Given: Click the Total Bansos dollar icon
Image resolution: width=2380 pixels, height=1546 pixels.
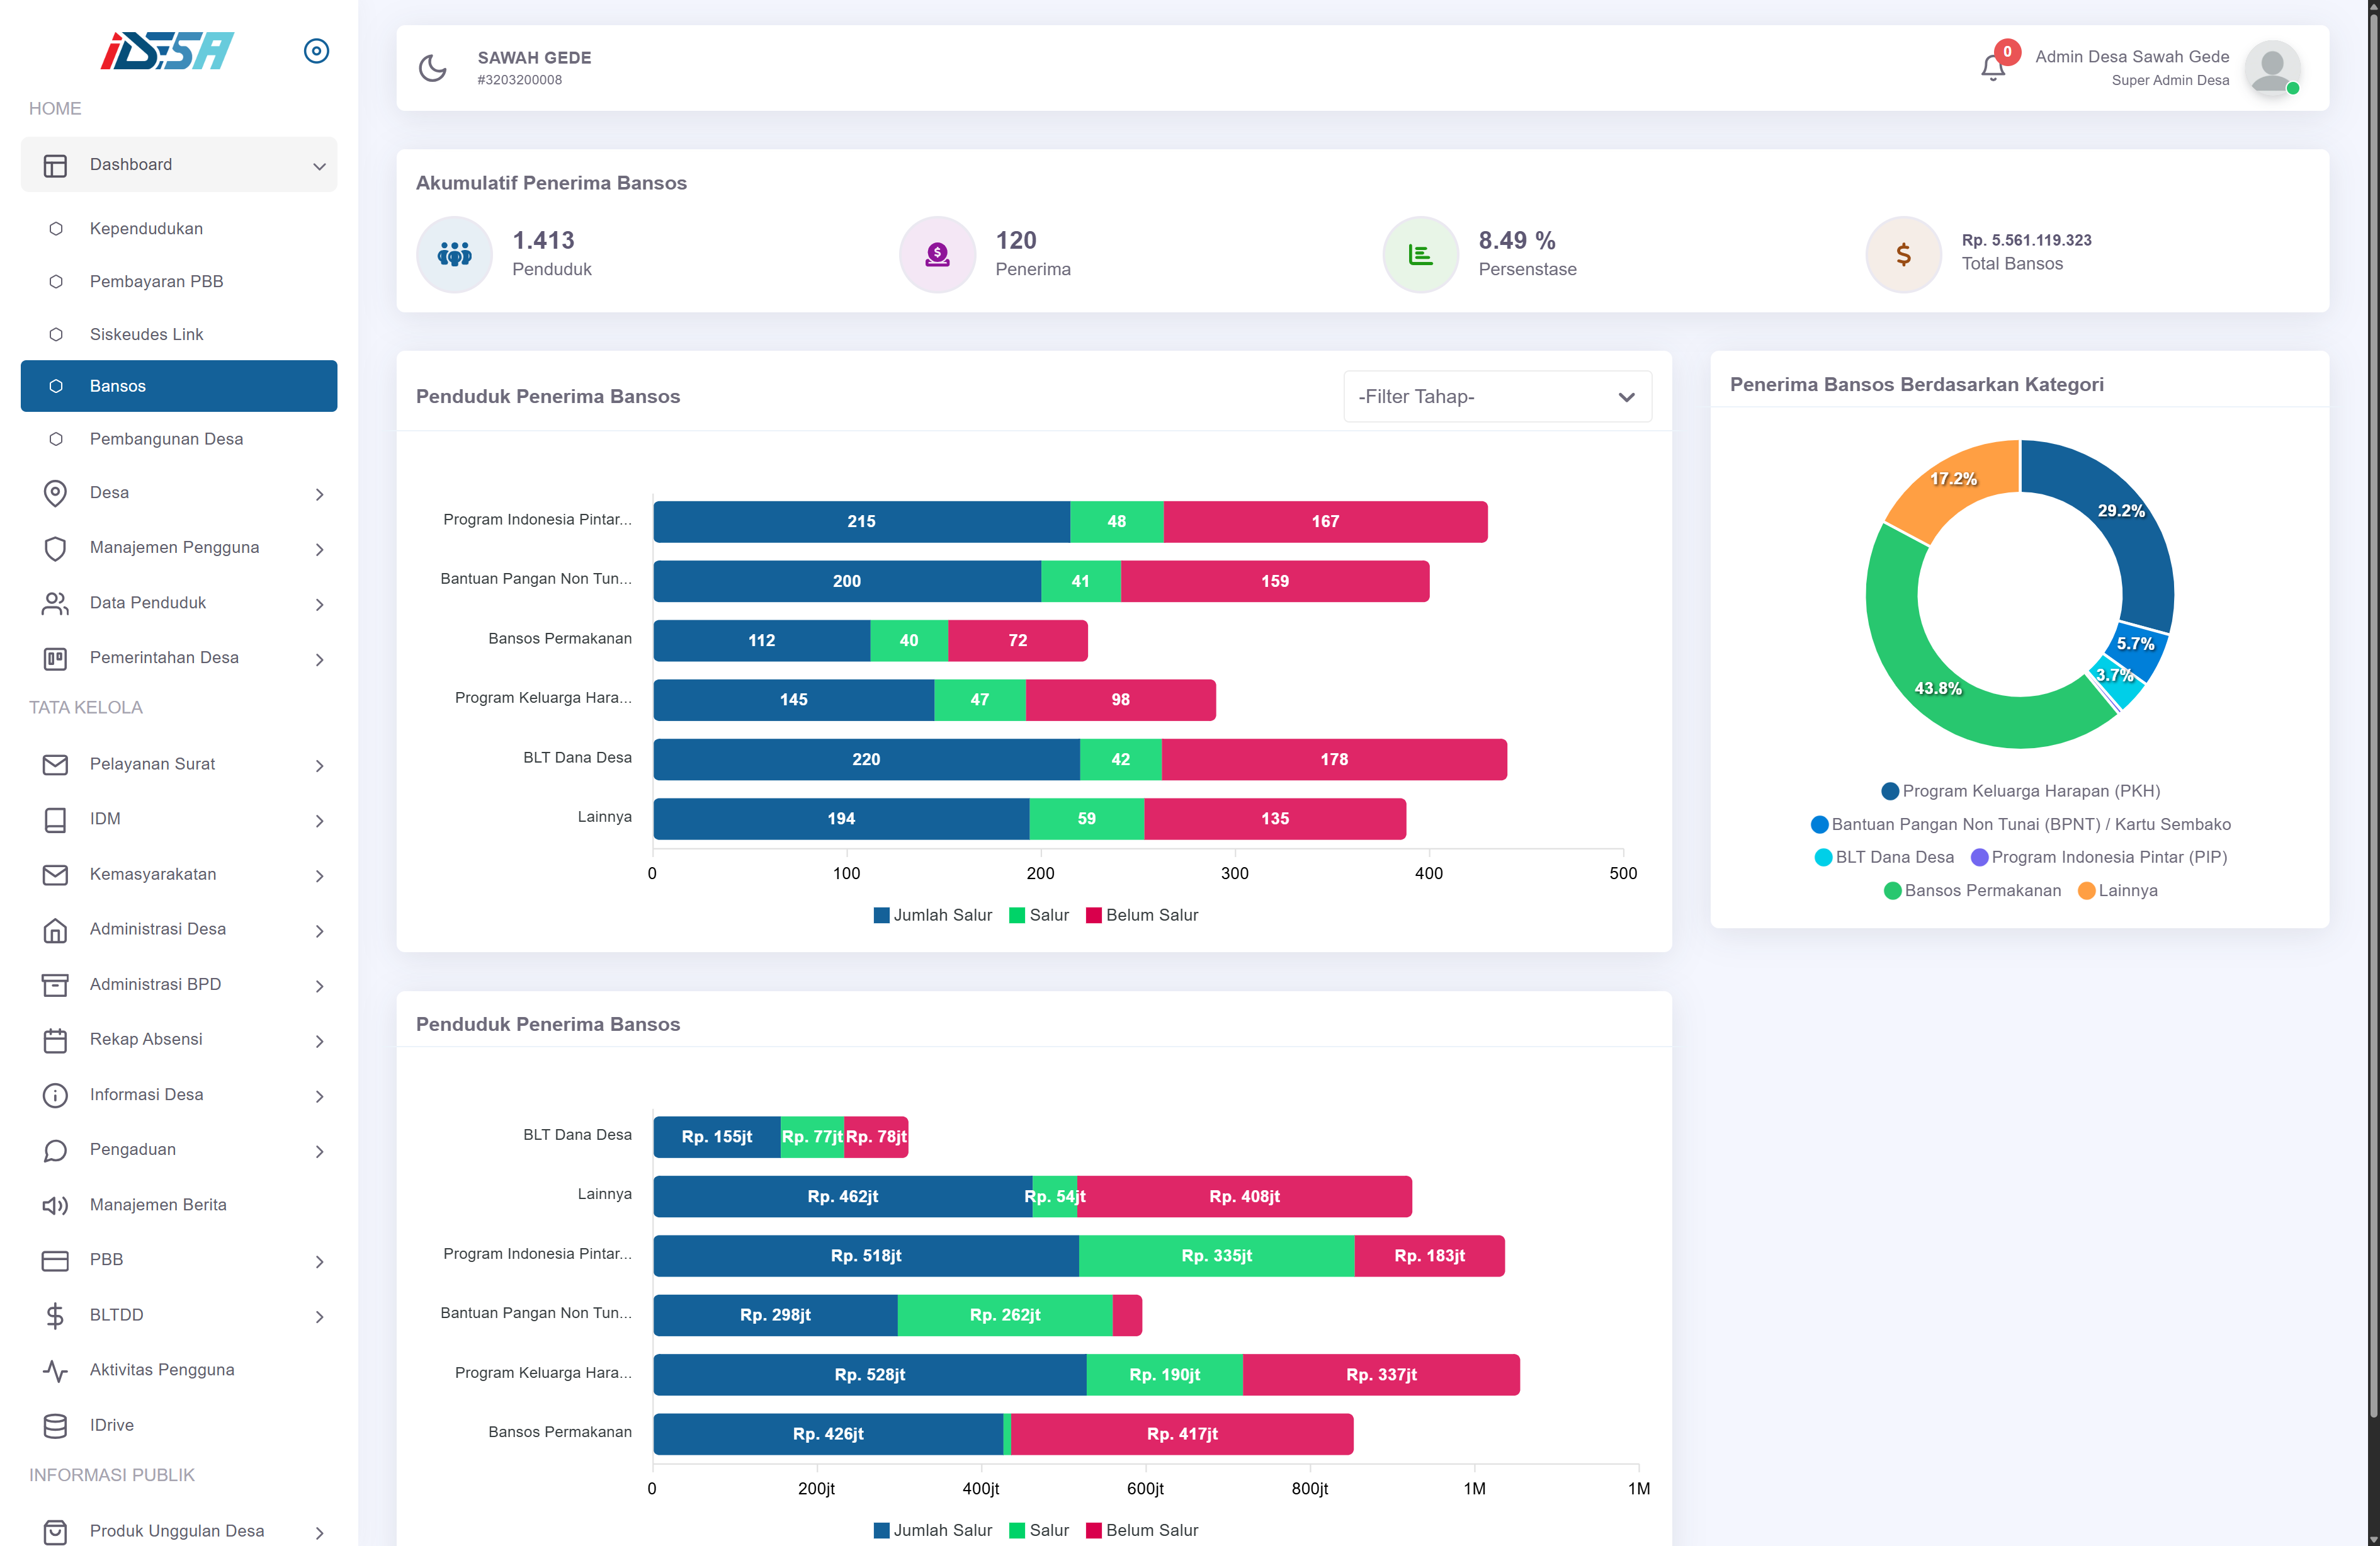Looking at the screenshot, I should tap(1903, 255).
